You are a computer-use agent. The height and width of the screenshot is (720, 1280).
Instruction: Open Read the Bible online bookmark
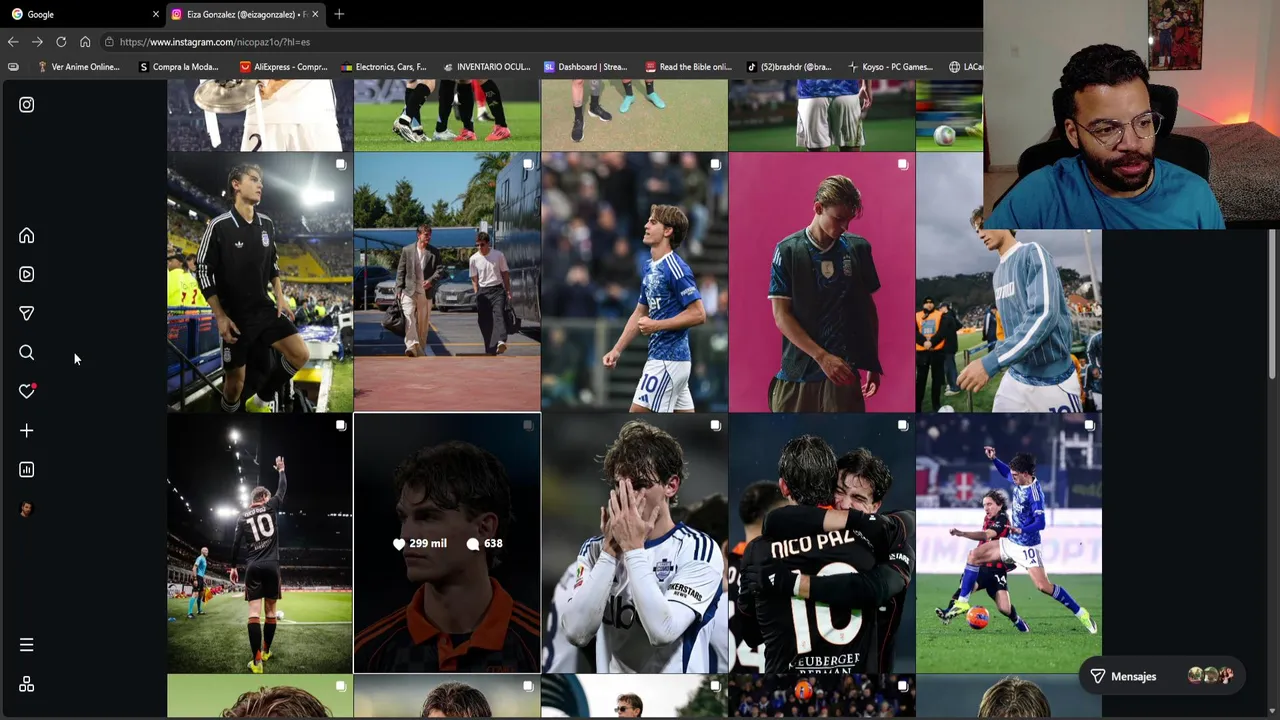tap(689, 67)
